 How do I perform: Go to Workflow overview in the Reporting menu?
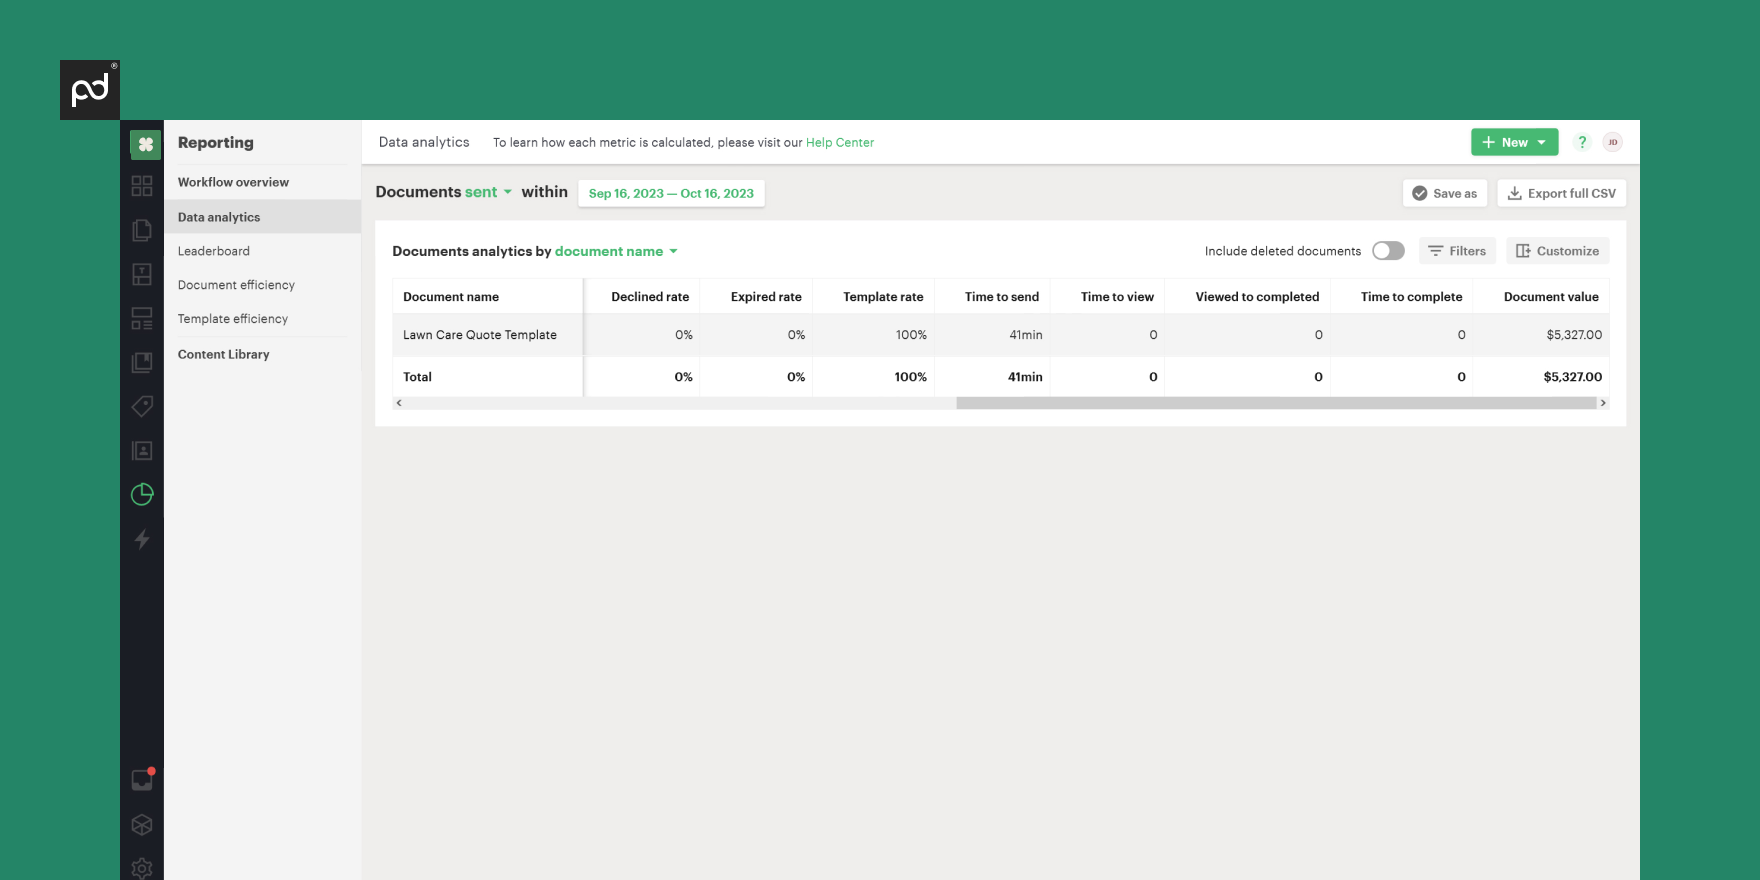233,182
